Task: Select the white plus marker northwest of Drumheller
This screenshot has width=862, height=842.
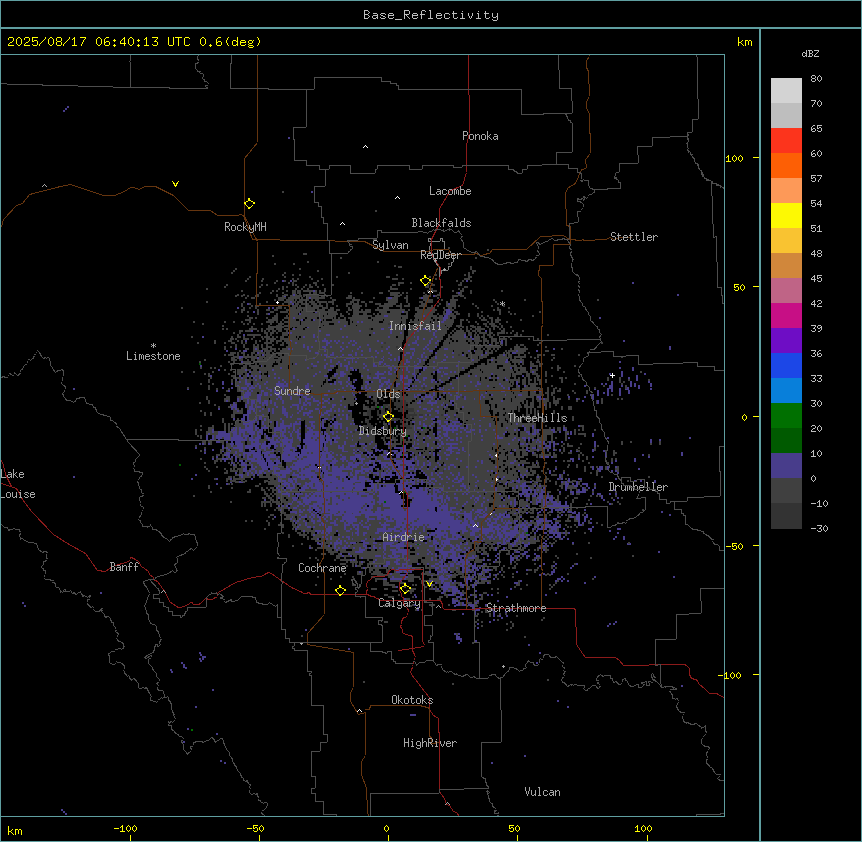Action: (x=612, y=375)
